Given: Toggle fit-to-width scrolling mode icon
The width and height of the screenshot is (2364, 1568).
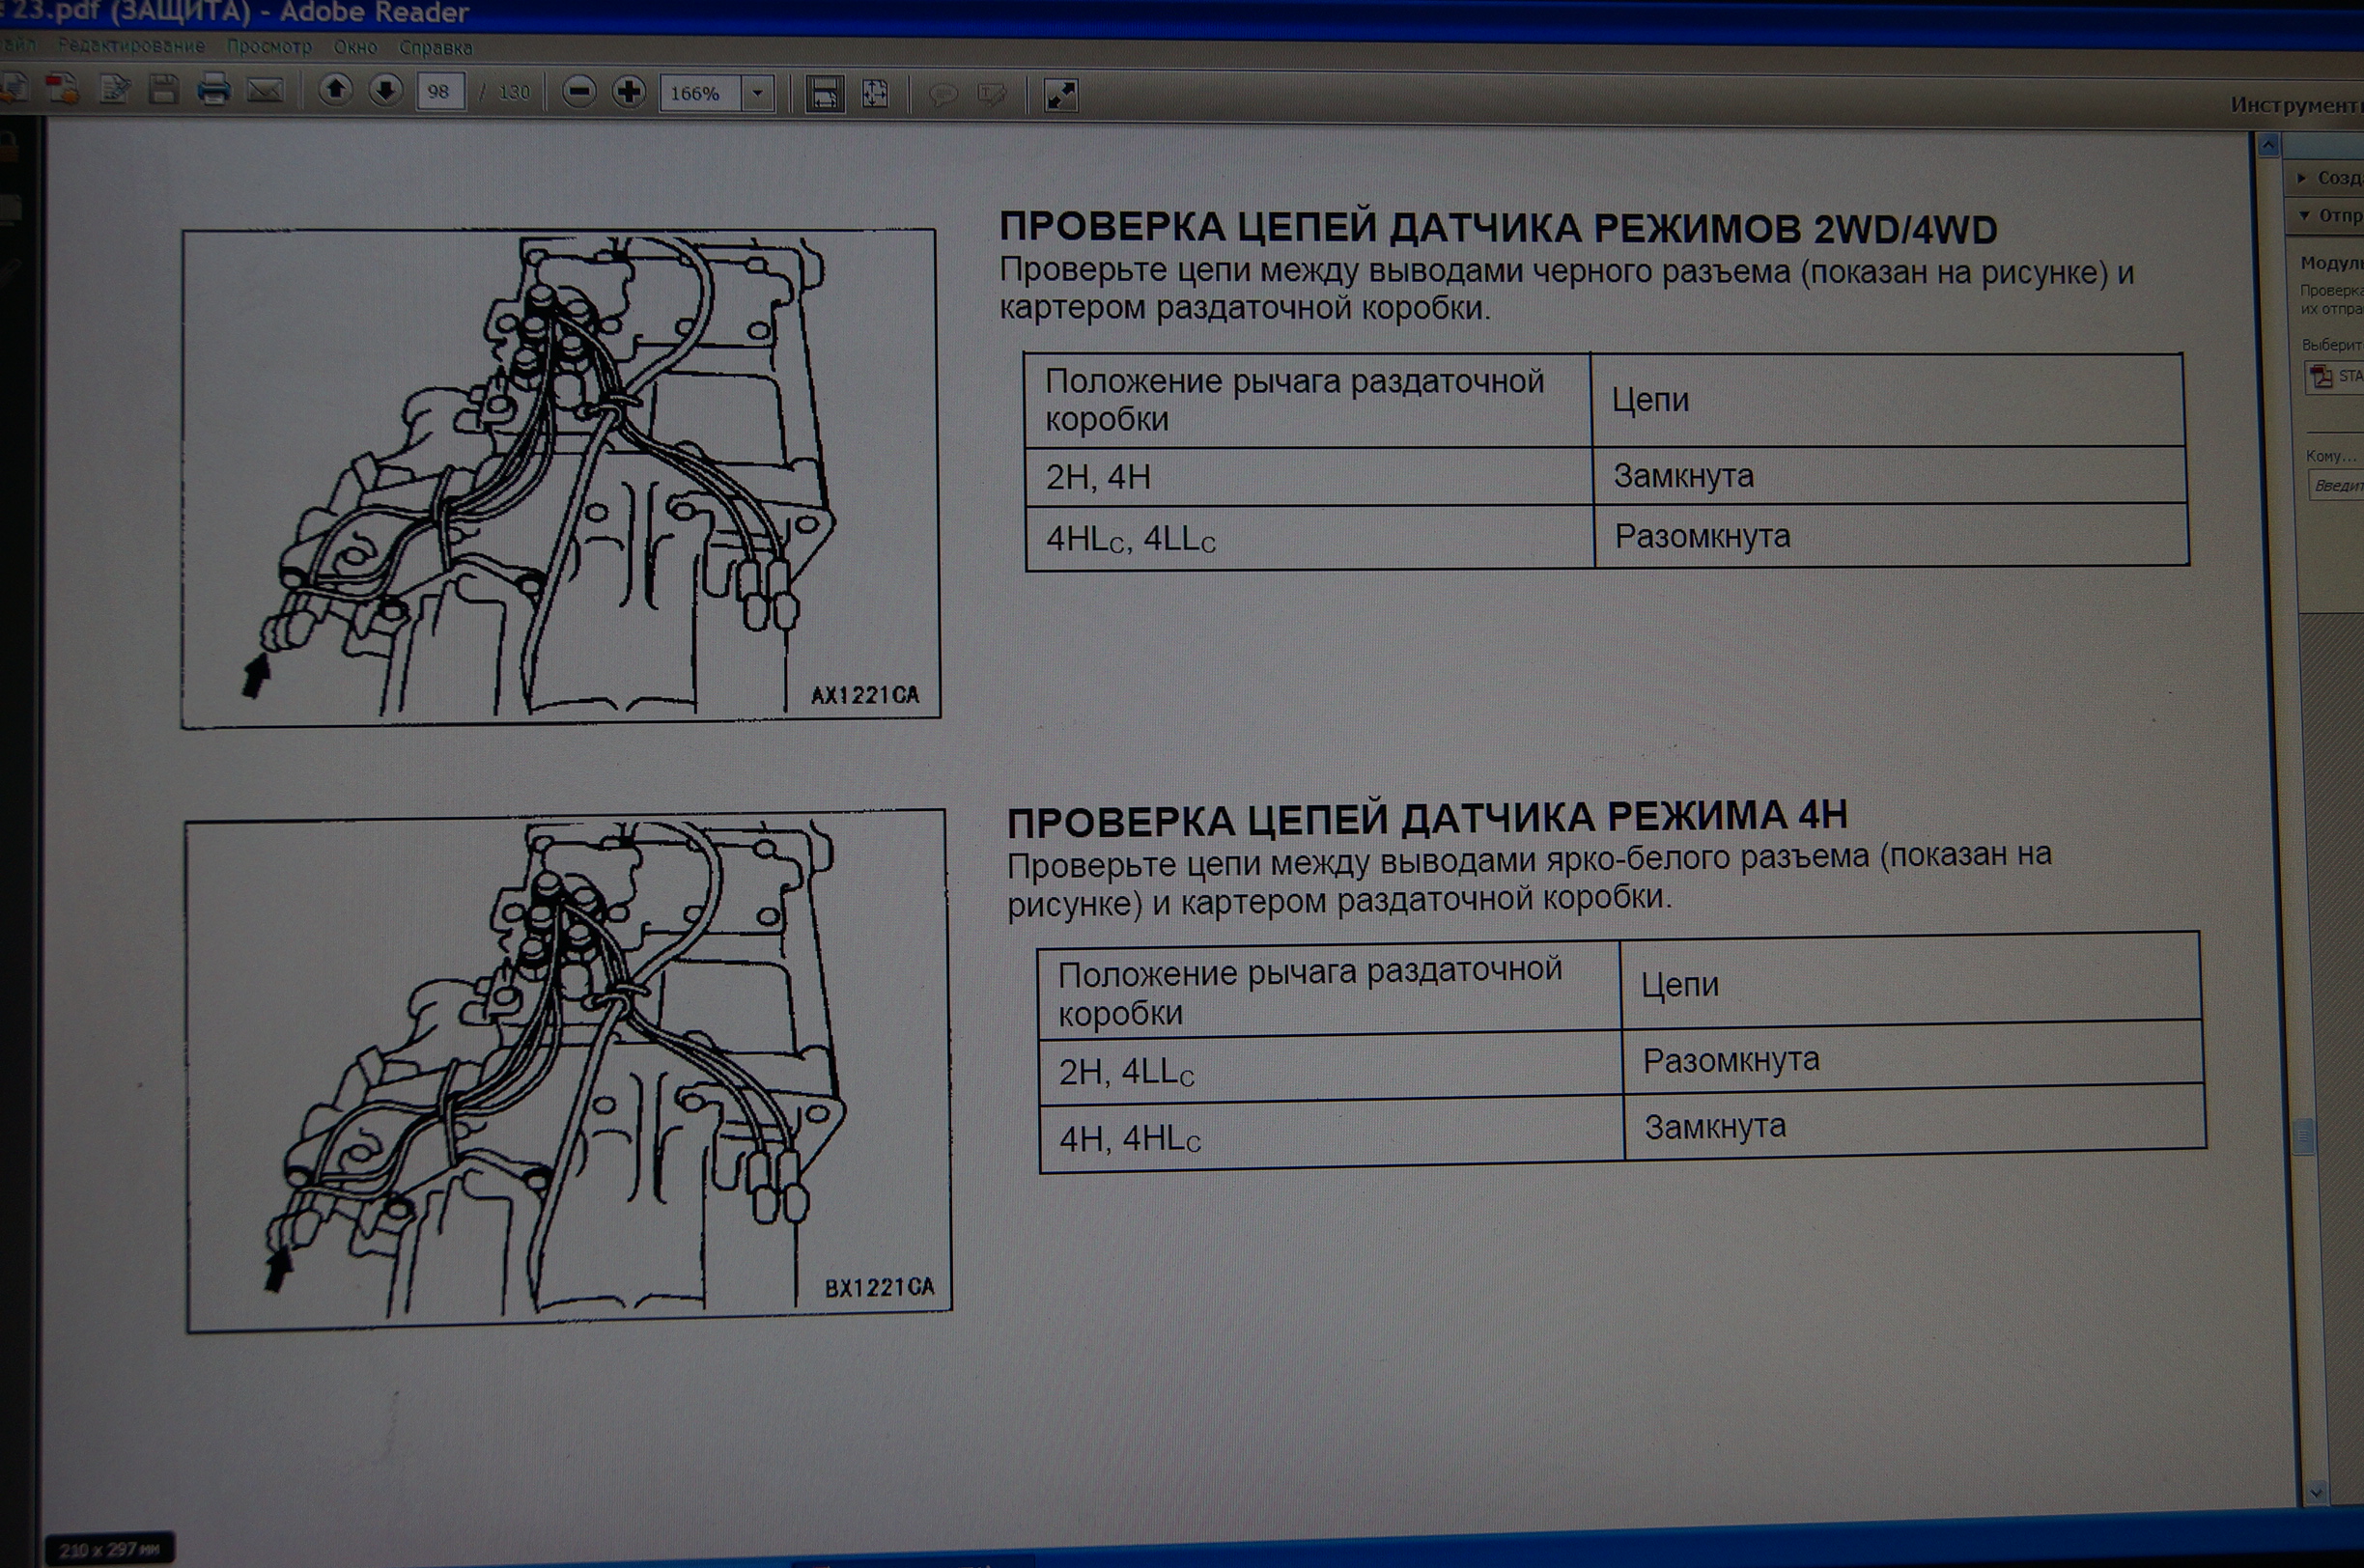Looking at the screenshot, I should (x=824, y=95).
